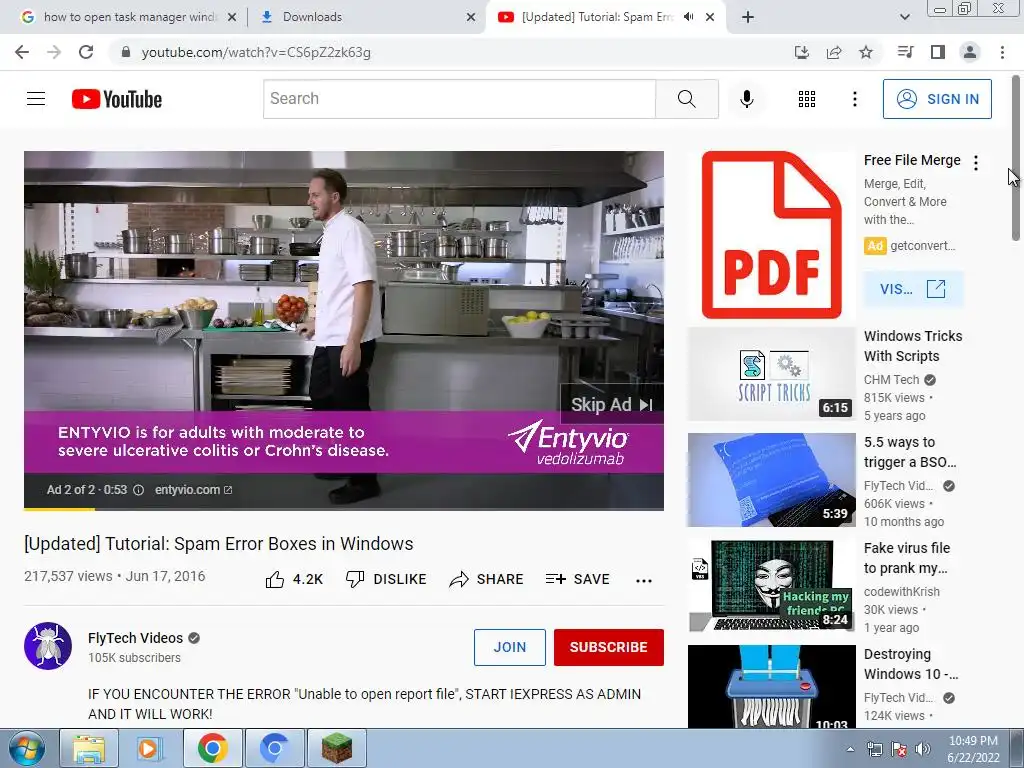The image size is (1024, 768).
Task: Reload the page
Action: [x=86, y=52]
